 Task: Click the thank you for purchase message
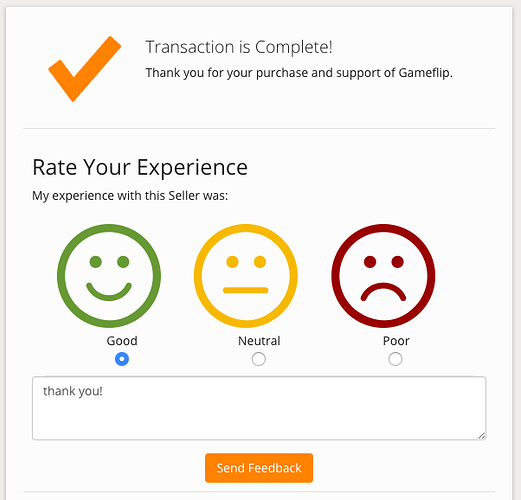pyautogui.click(x=299, y=73)
